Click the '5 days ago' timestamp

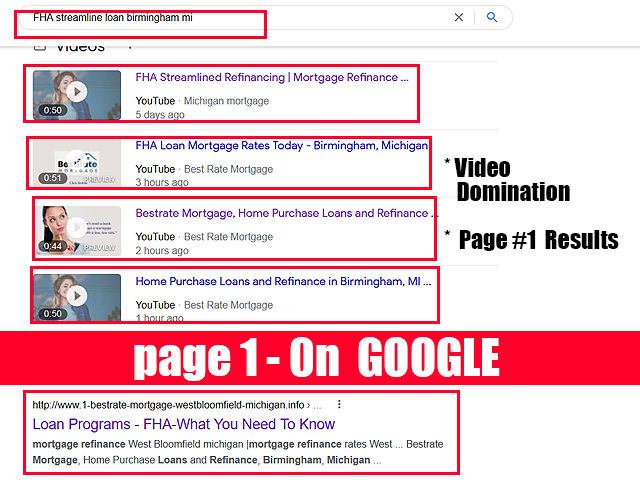(160, 115)
